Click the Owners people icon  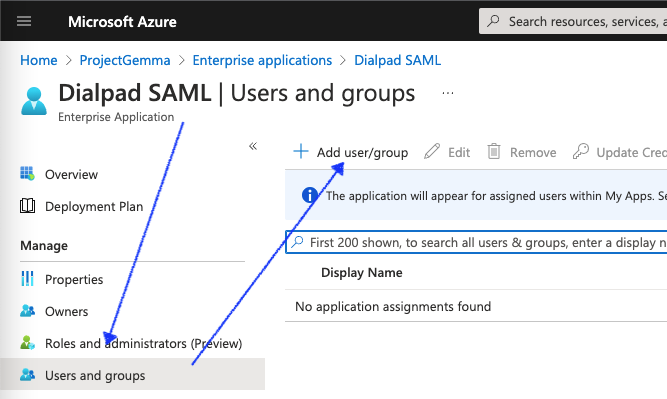pyautogui.click(x=27, y=311)
